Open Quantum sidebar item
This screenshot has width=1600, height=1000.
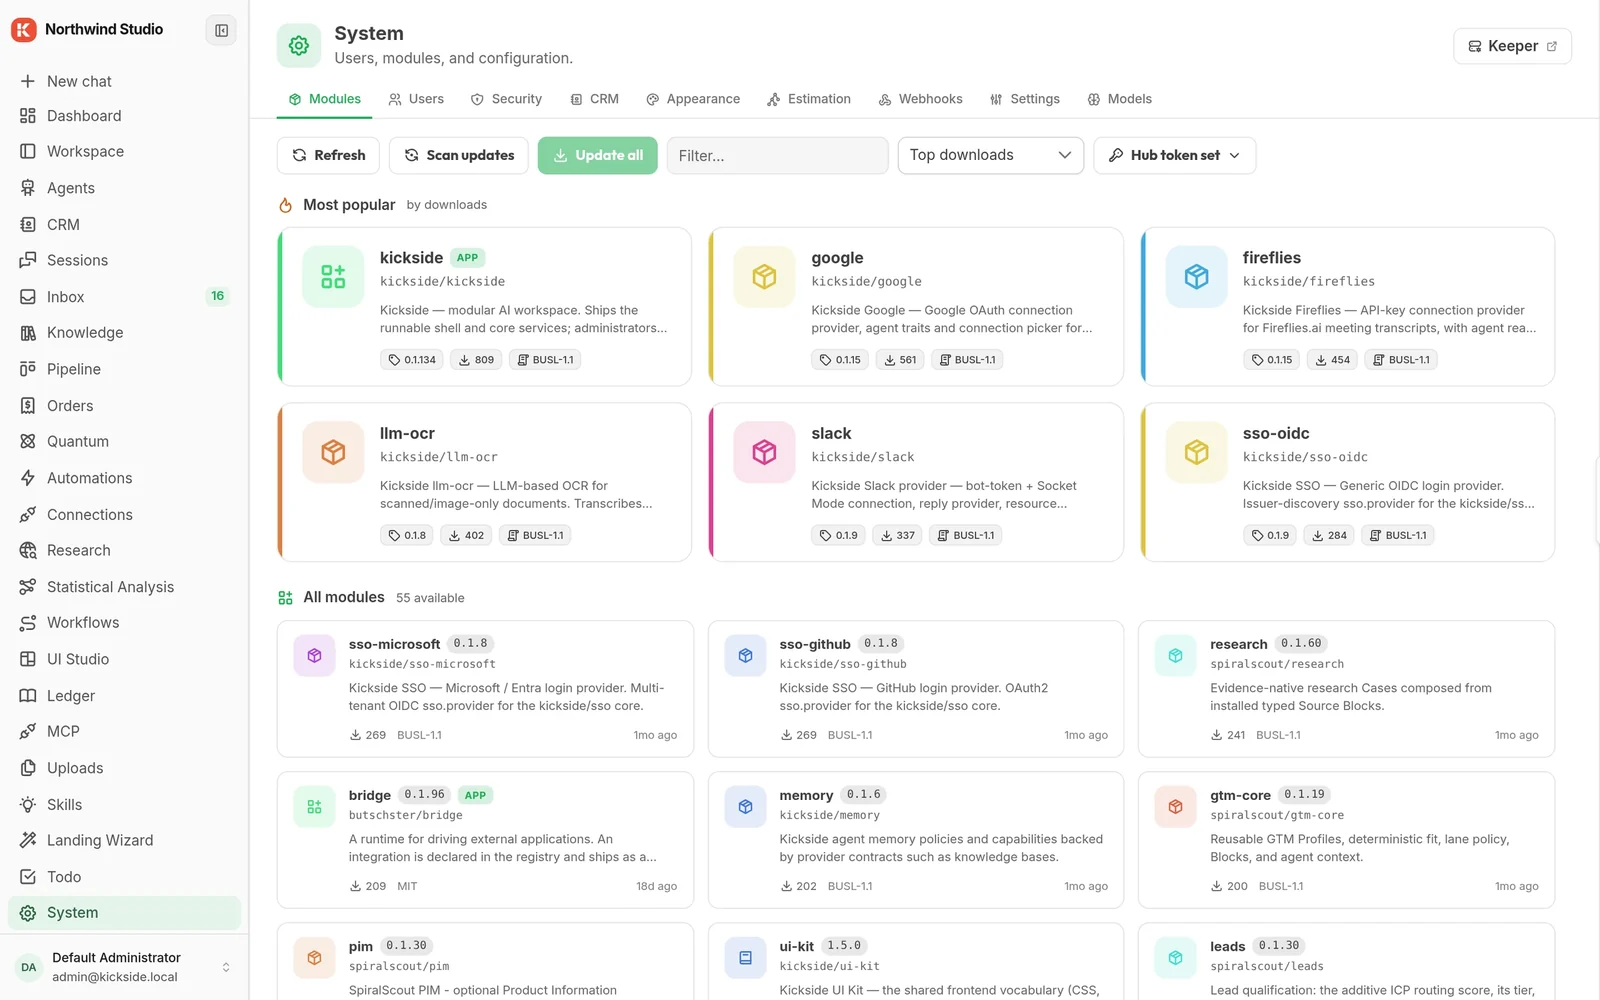point(124,441)
